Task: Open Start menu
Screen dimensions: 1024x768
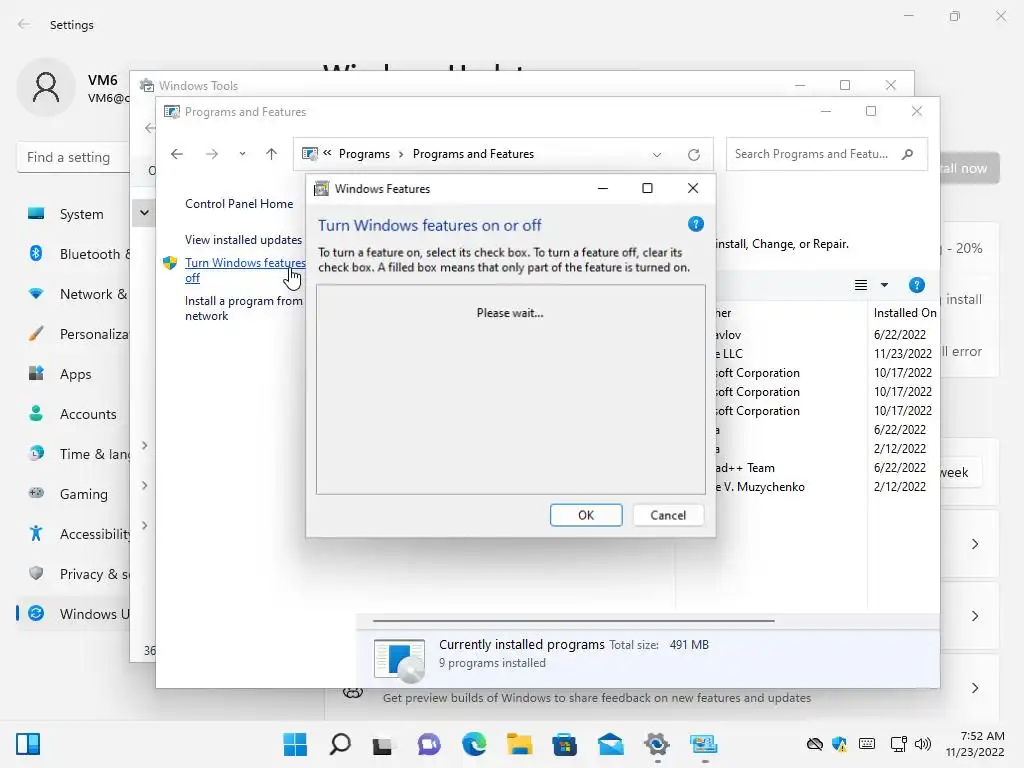Action: point(295,744)
